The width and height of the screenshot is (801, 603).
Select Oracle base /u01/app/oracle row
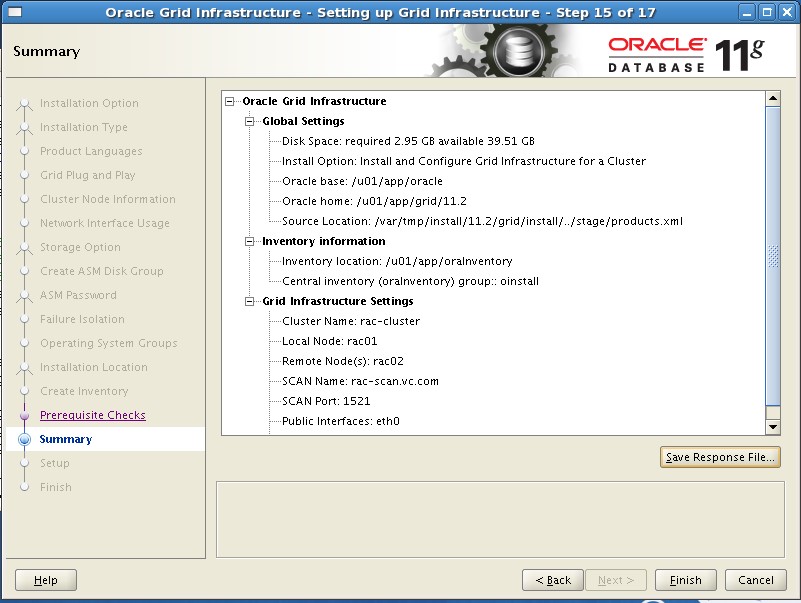point(362,181)
